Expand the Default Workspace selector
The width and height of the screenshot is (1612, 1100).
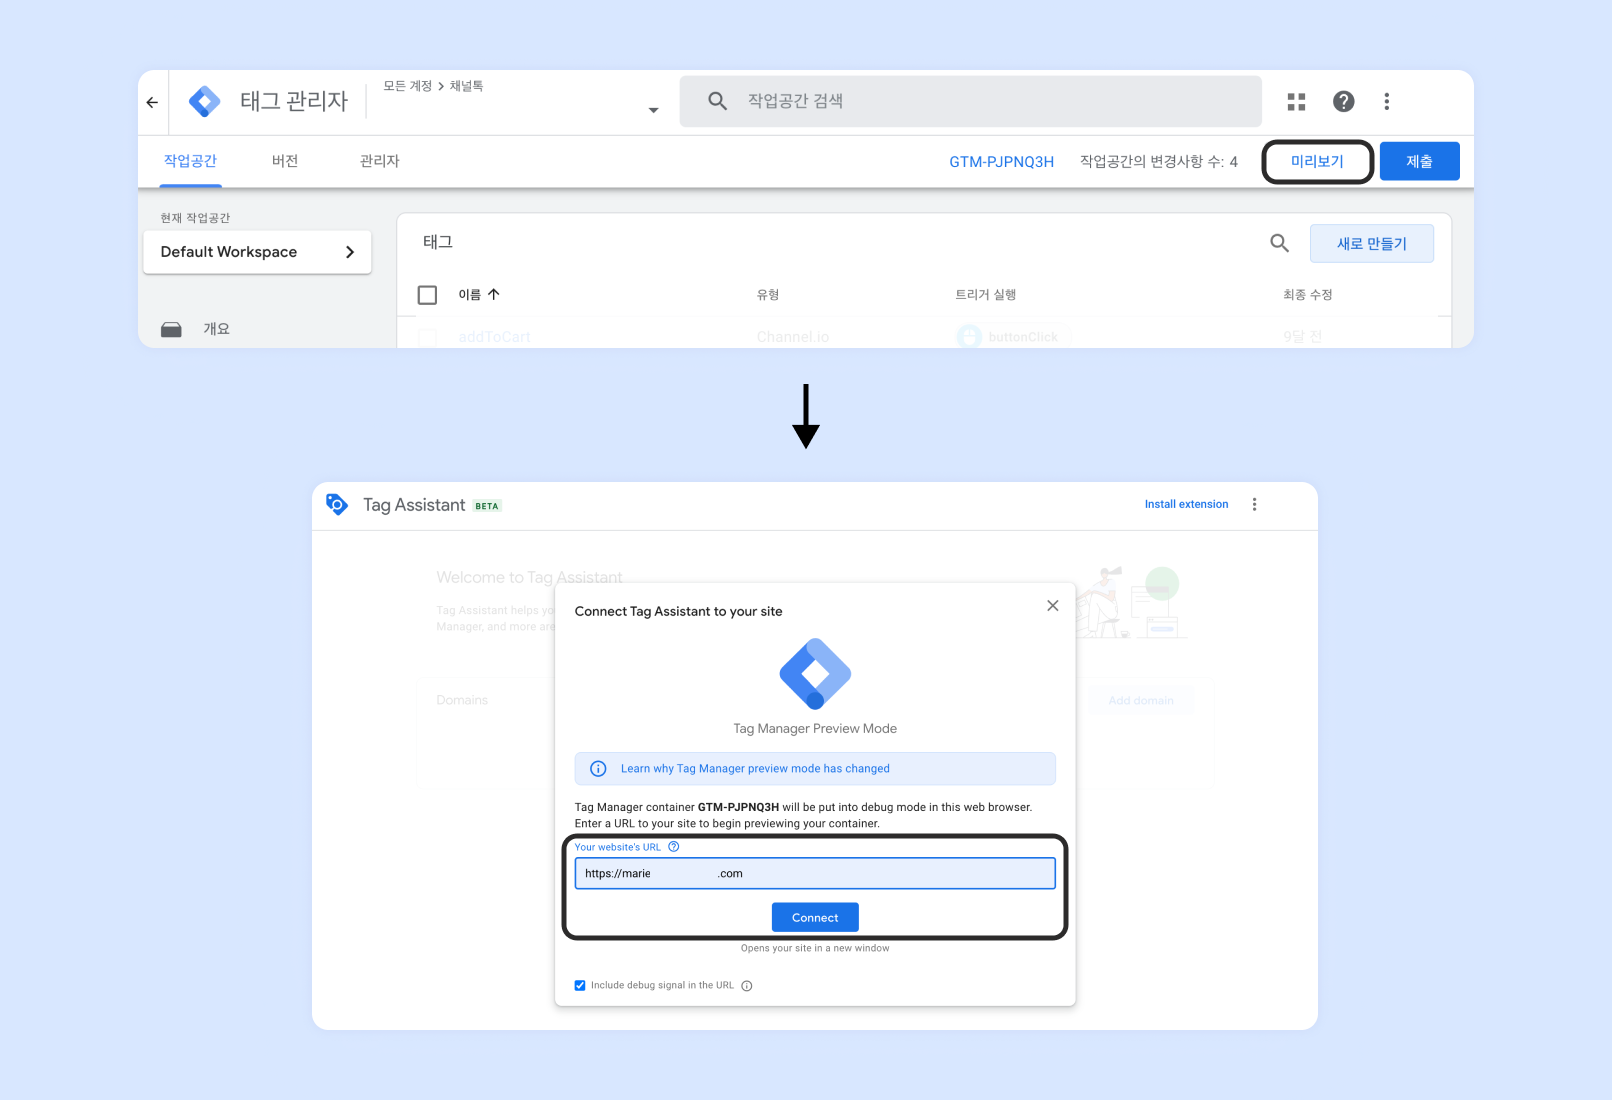point(257,252)
